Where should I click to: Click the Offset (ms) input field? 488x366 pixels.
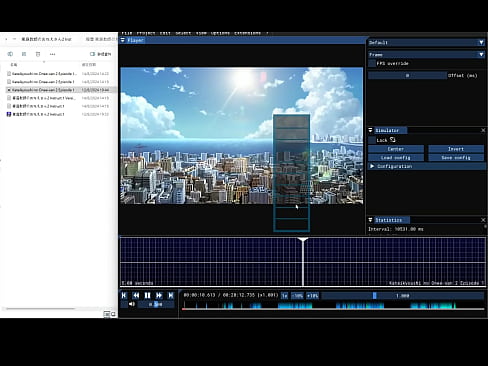tap(407, 75)
